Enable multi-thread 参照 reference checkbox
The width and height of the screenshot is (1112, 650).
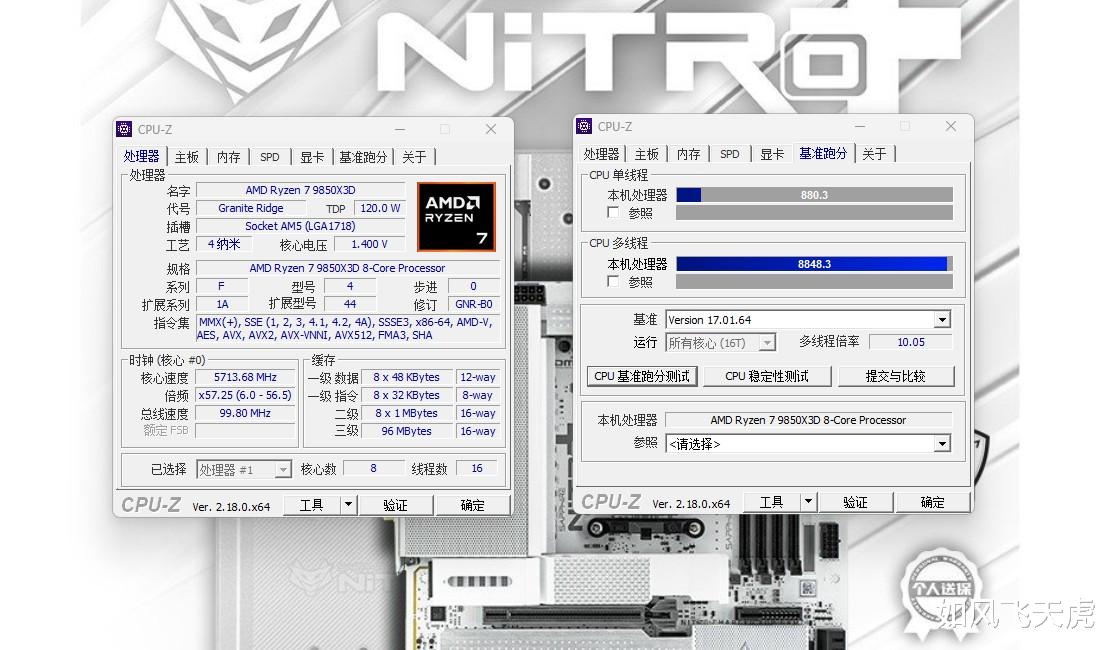click(613, 281)
